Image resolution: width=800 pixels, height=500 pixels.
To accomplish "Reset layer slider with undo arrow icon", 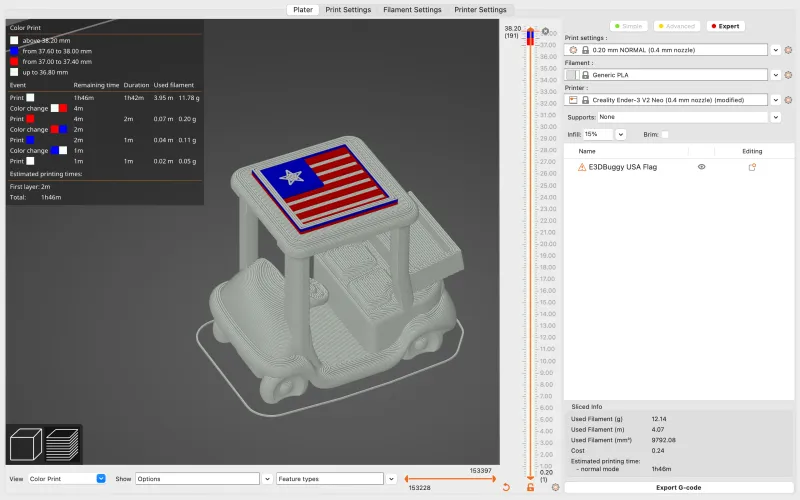I will (506, 487).
